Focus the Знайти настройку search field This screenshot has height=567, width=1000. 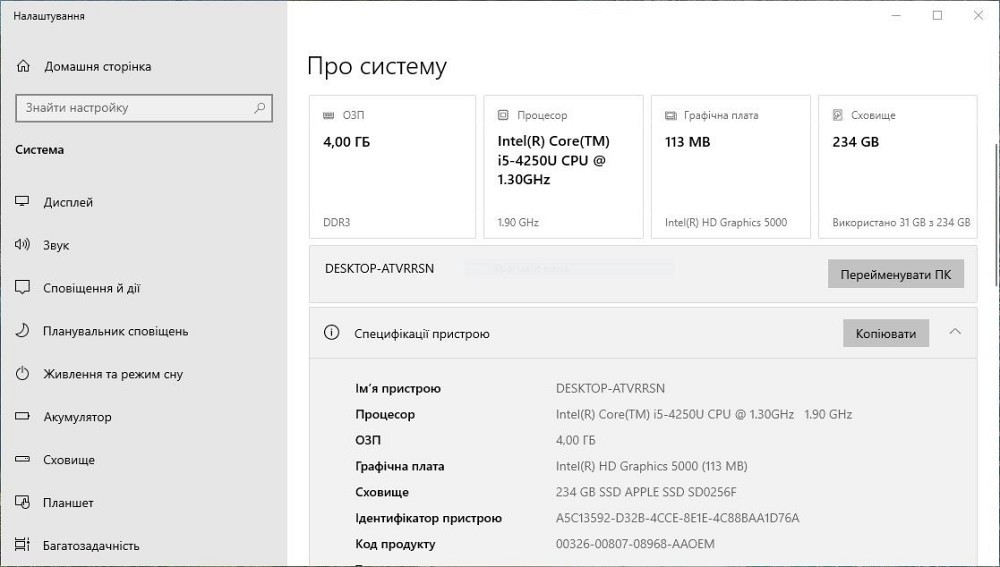143,108
